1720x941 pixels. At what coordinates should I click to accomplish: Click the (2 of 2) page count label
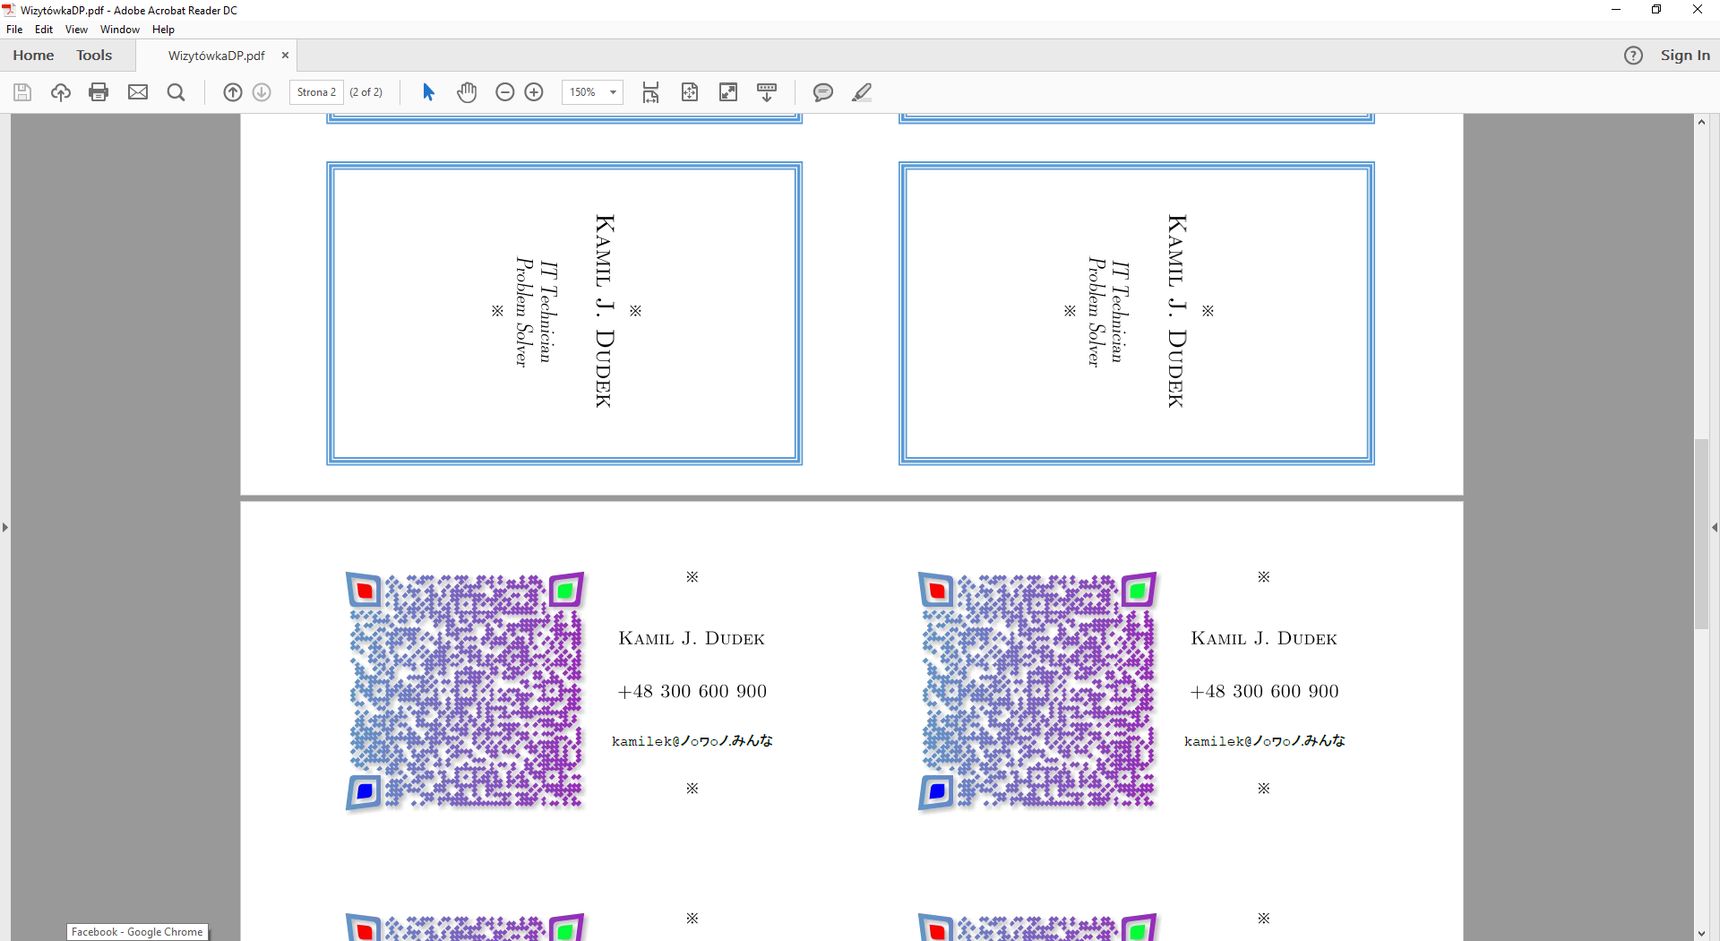click(366, 92)
